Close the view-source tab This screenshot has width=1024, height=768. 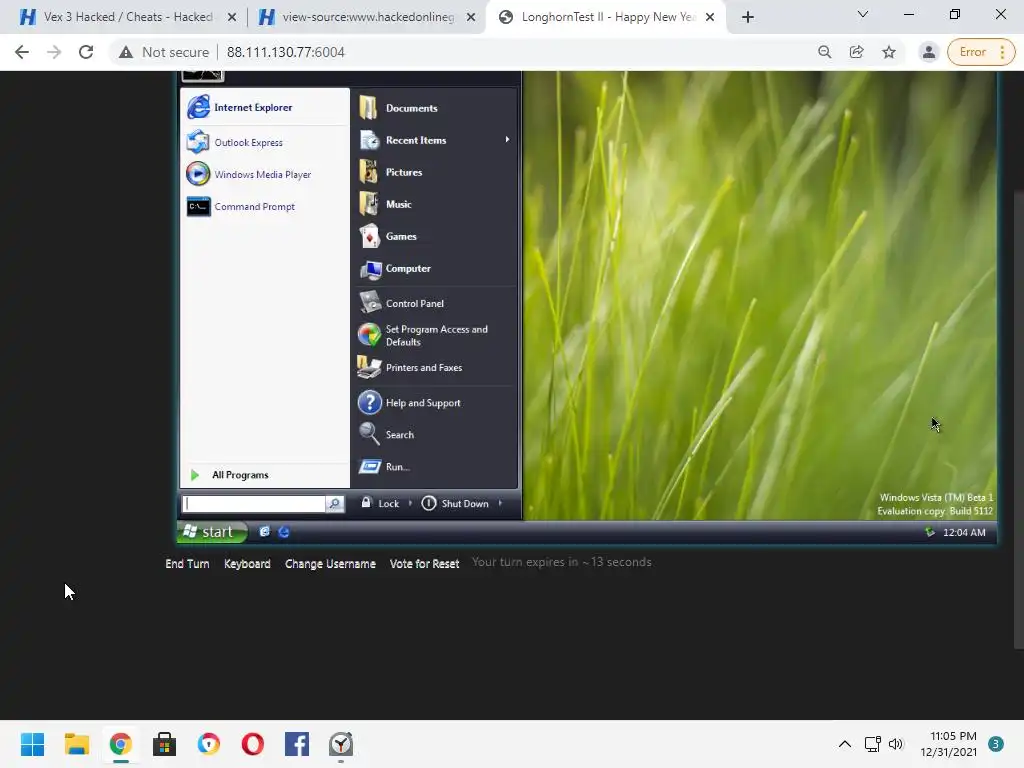pyautogui.click(x=471, y=17)
